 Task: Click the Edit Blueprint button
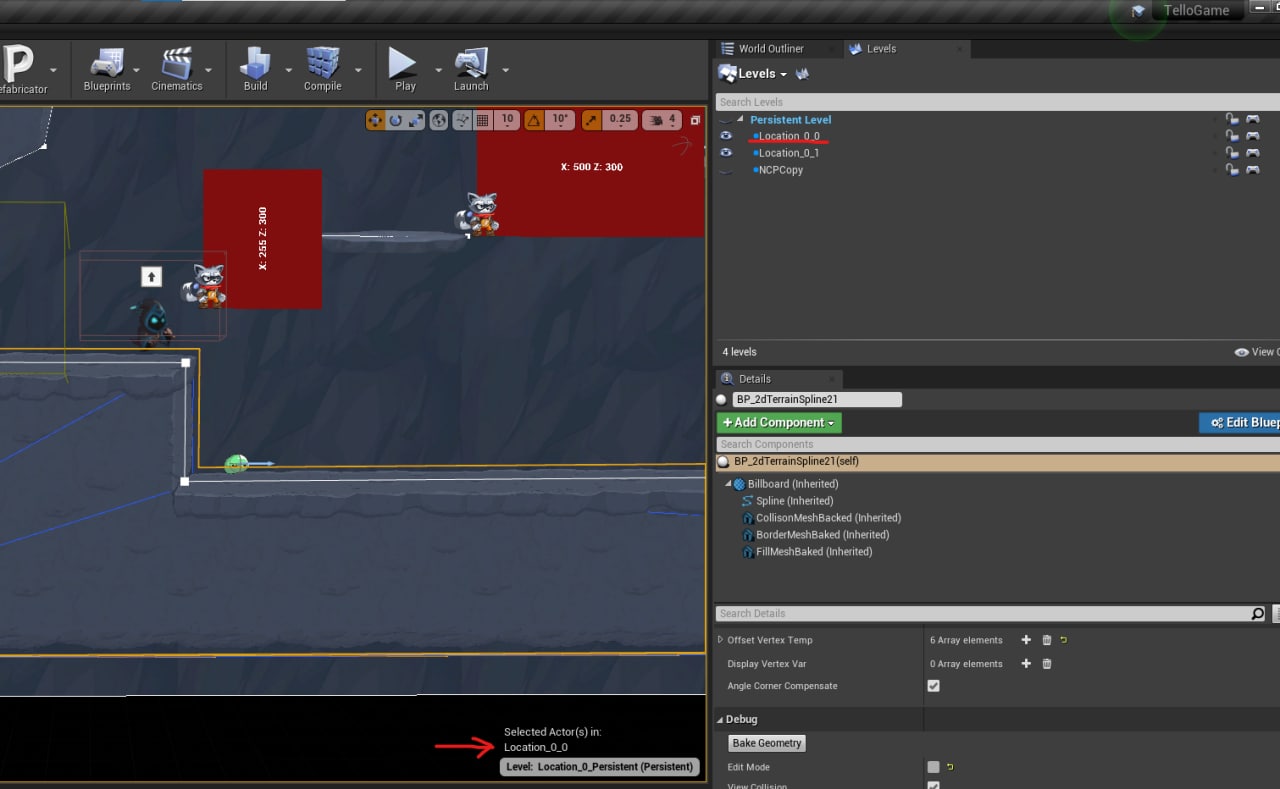point(1240,423)
